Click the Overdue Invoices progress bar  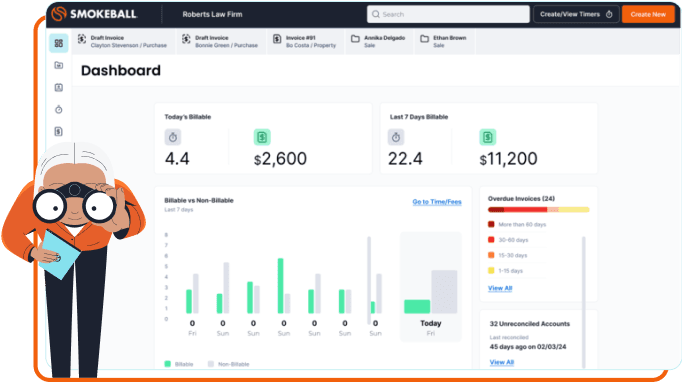coord(538,210)
